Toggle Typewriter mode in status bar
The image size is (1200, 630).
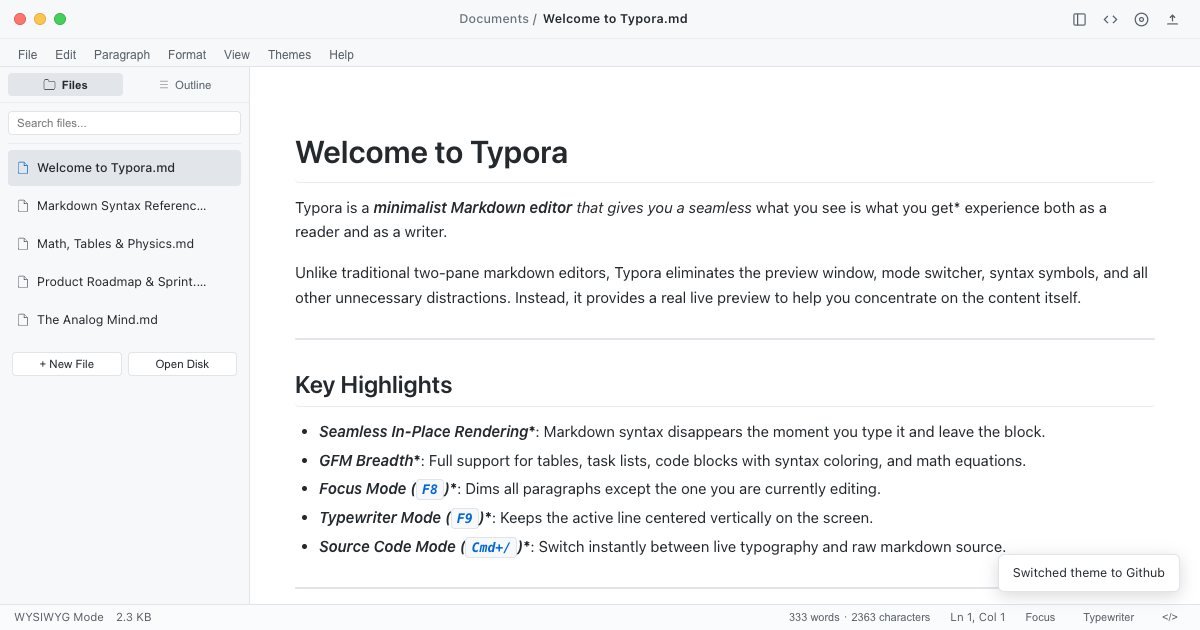pyautogui.click(x=1108, y=617)
